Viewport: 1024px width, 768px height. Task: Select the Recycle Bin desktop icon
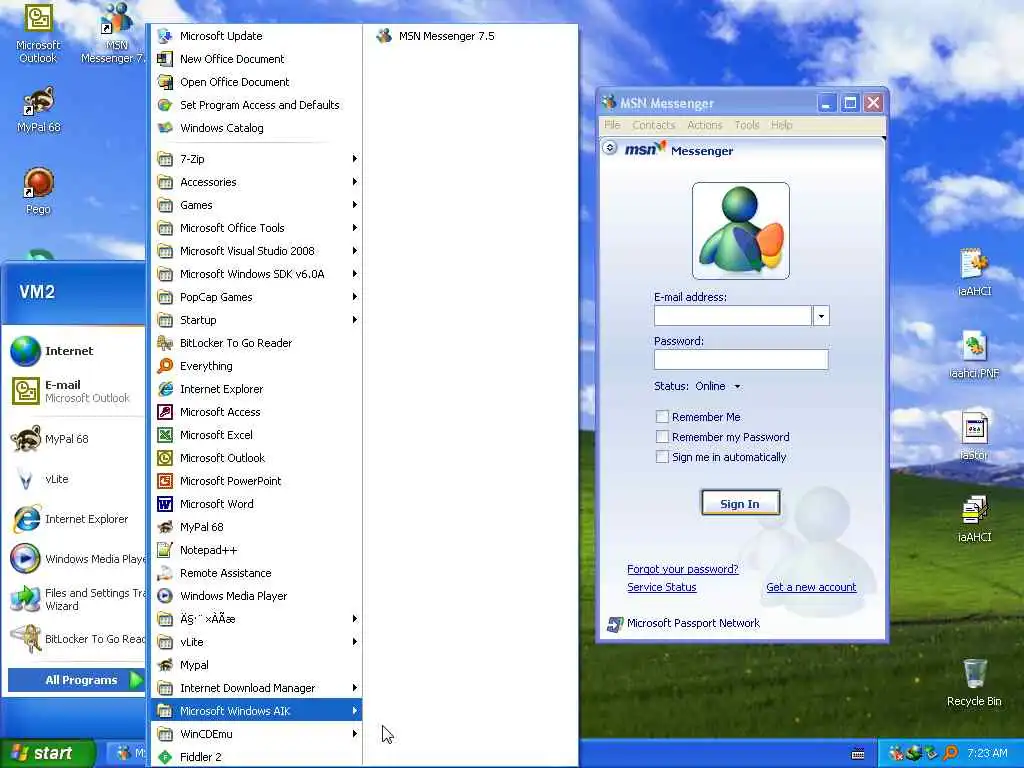[974, 682]
